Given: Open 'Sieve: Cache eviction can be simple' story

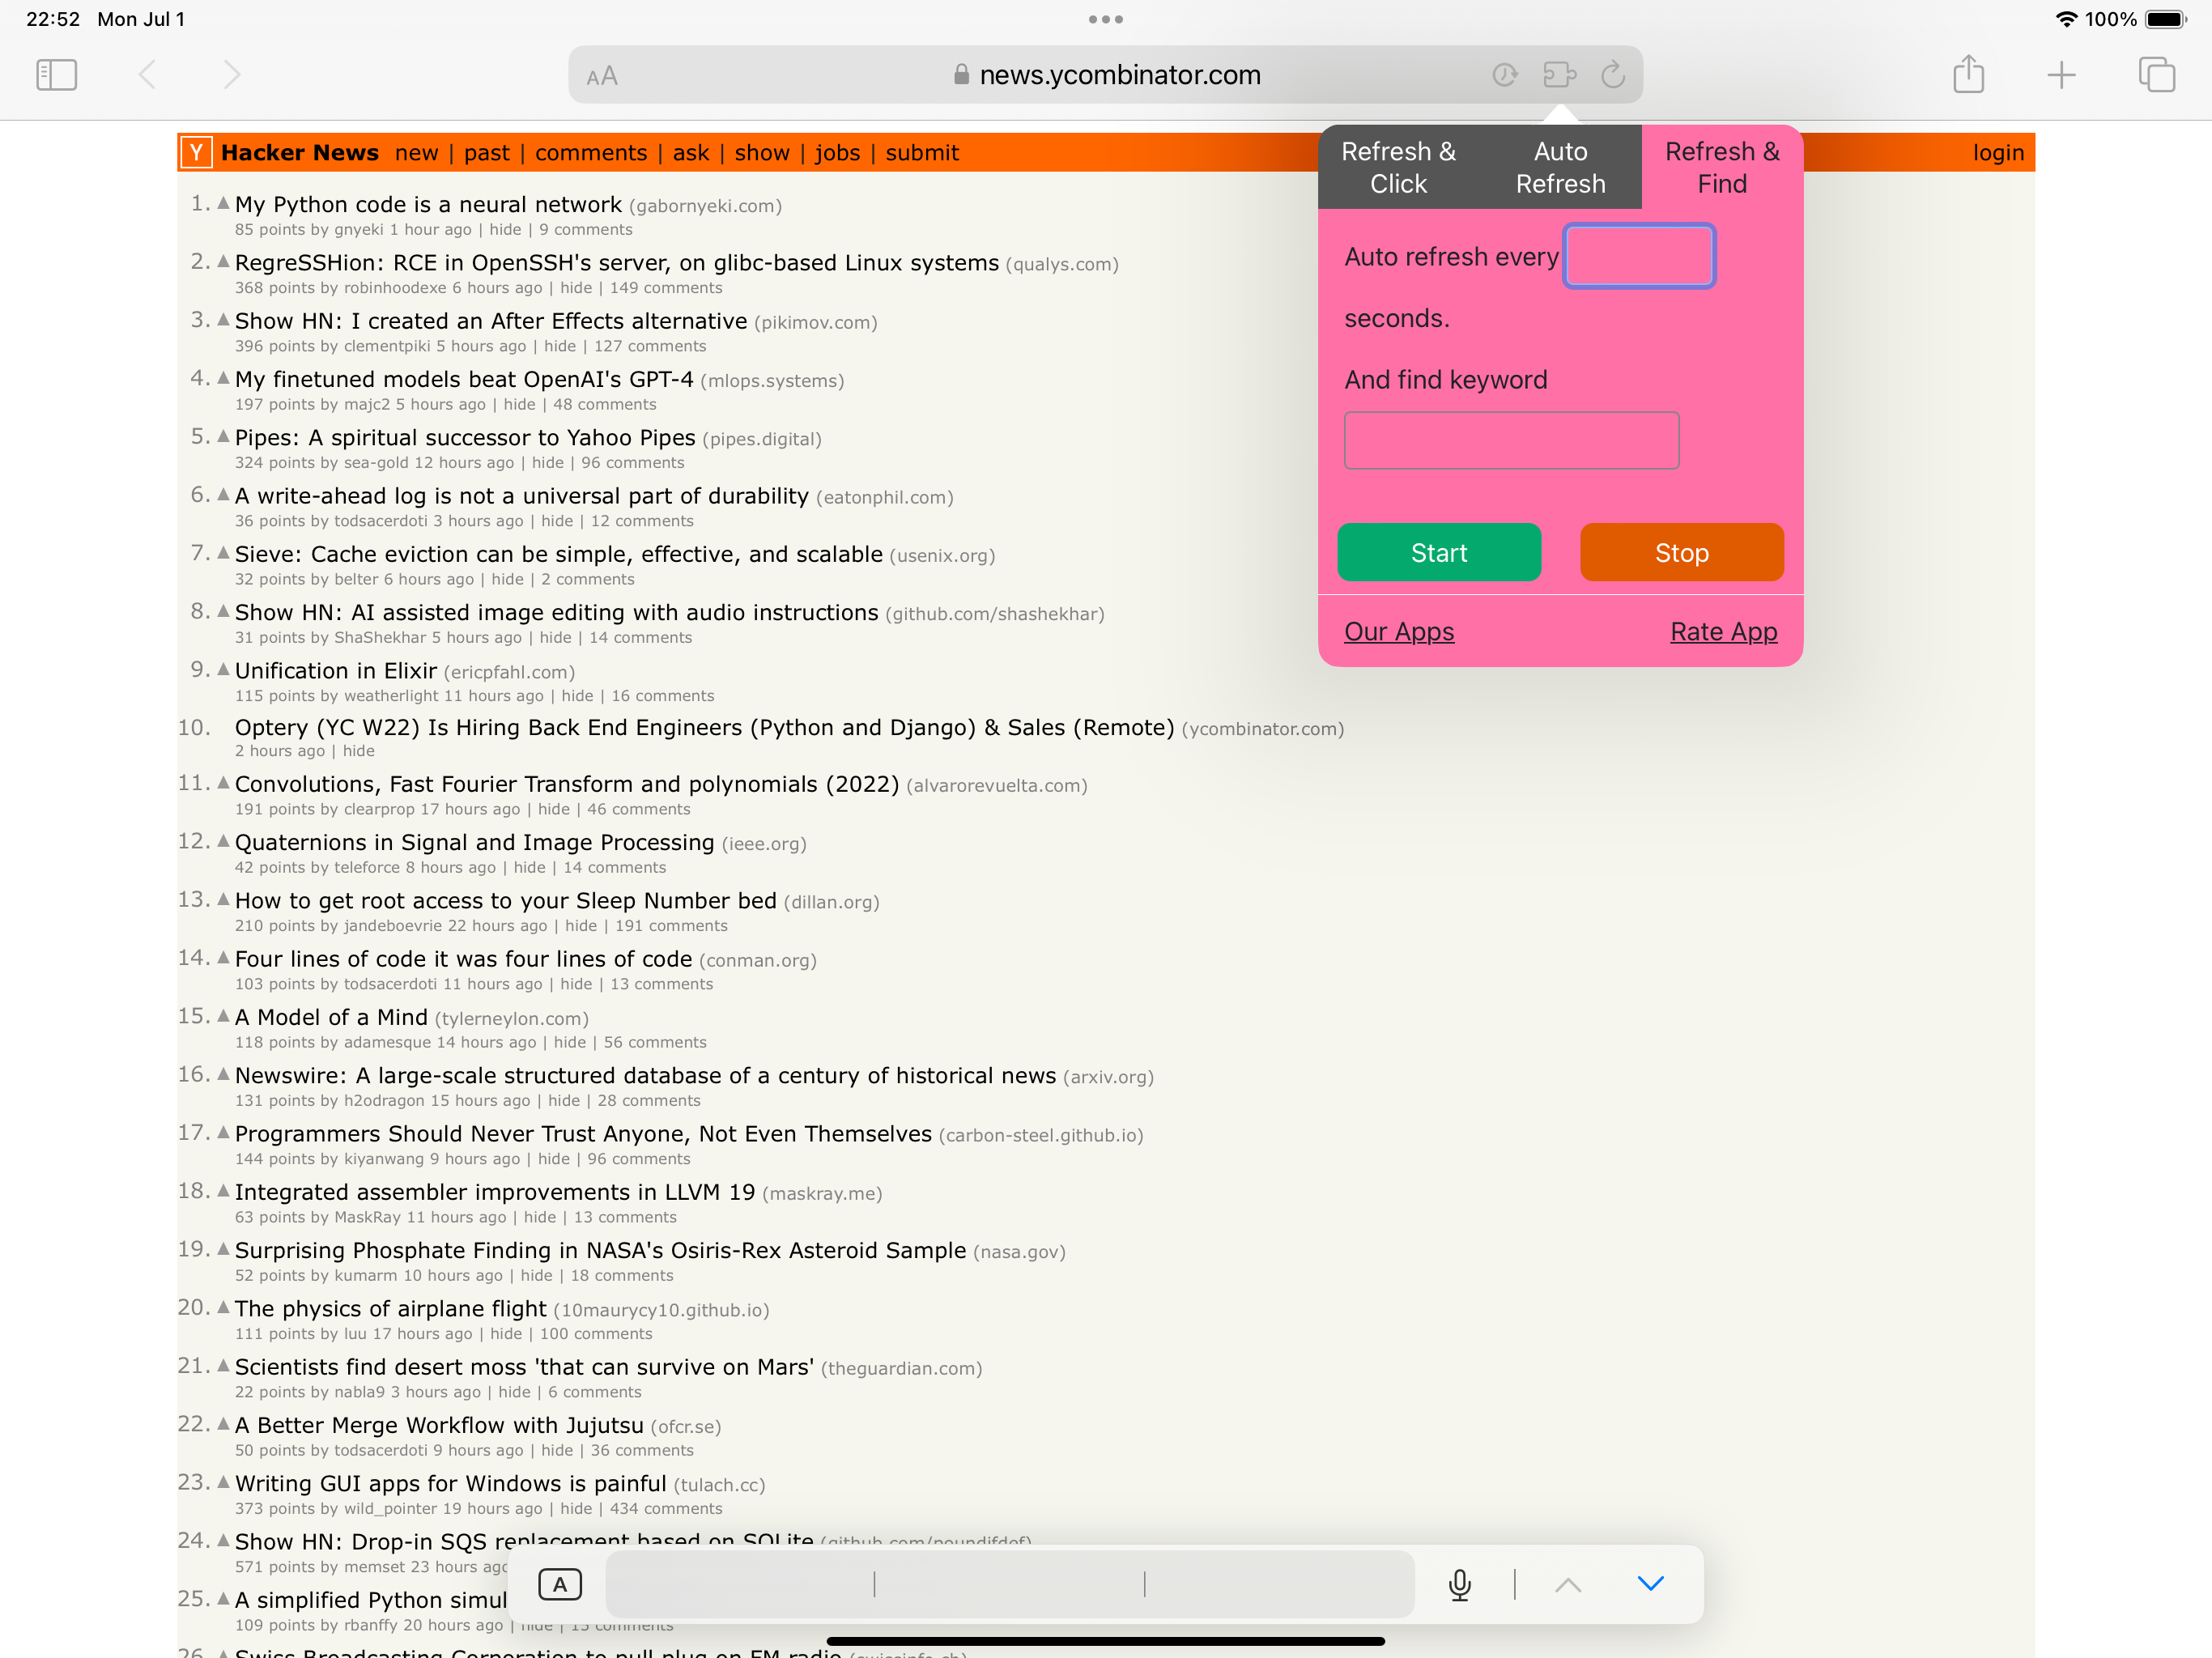Looking at the screenshot, I should pyautogui.click(x=559, y=554).
